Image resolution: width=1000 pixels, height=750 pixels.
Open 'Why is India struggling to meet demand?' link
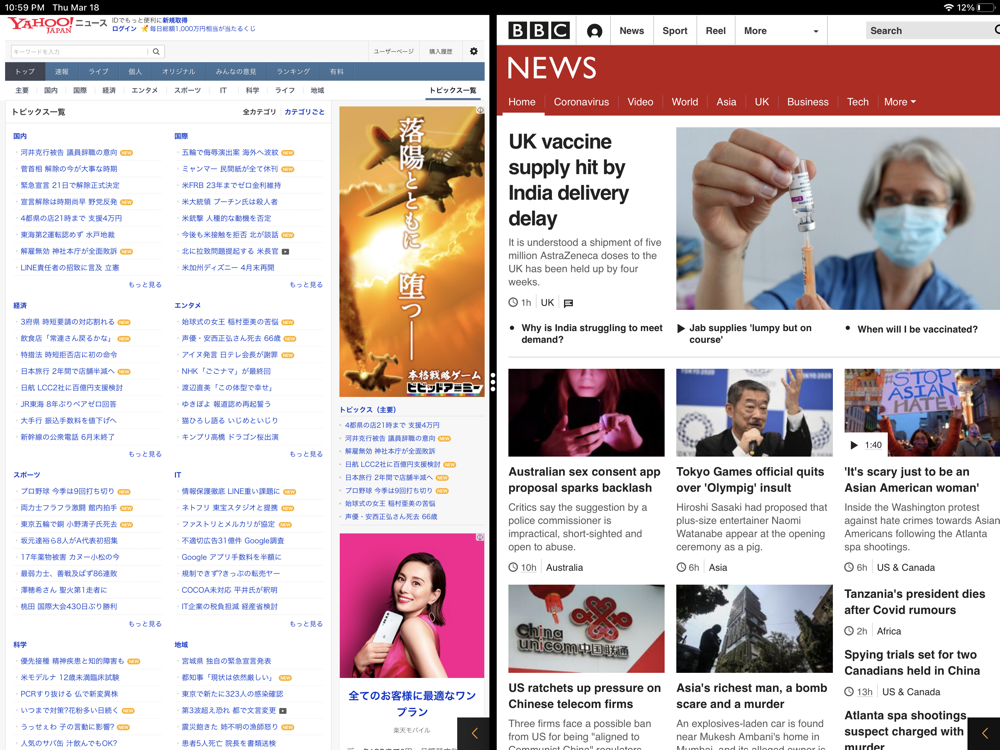[592, 334]
